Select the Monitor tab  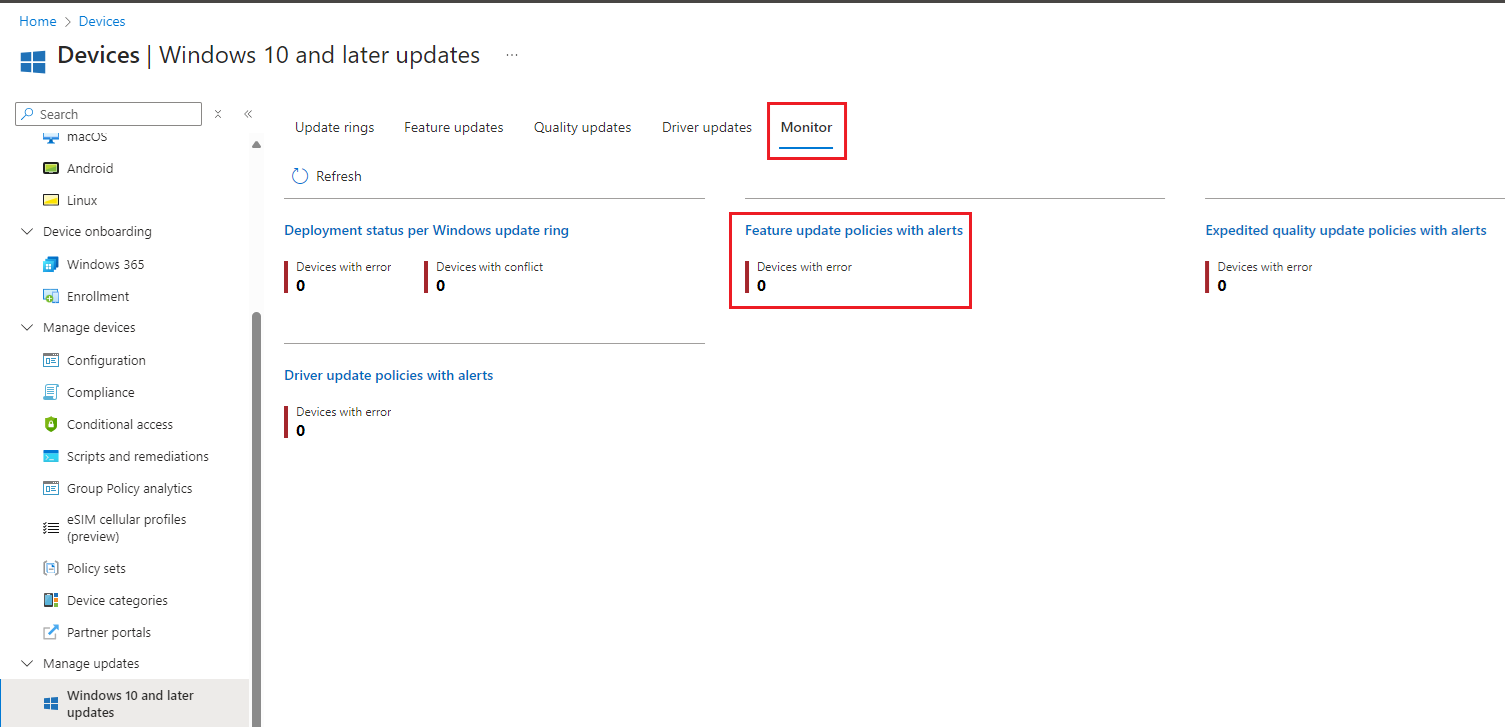click(x=806, y=128)
